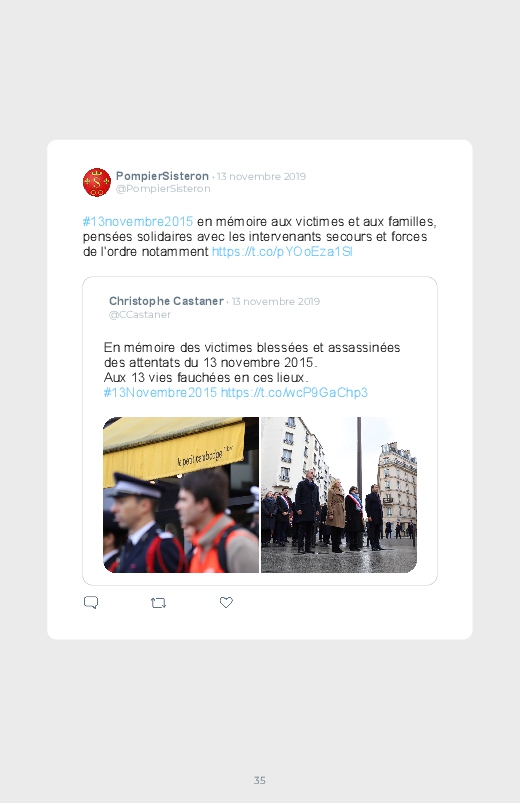The height and width of the screenshot is (803, 520).
Task: Follow the t.co/pYOoEza1Sl link
Action: (x=282, y=251)
